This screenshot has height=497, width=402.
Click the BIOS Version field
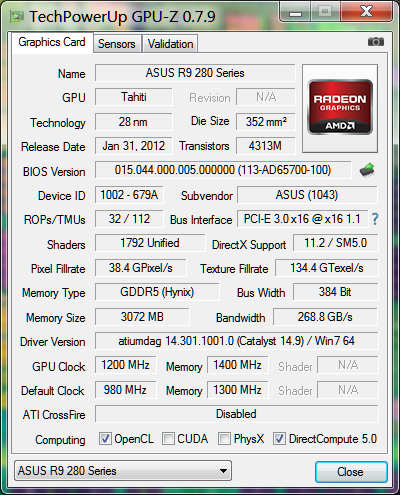(x=223, y=170)
